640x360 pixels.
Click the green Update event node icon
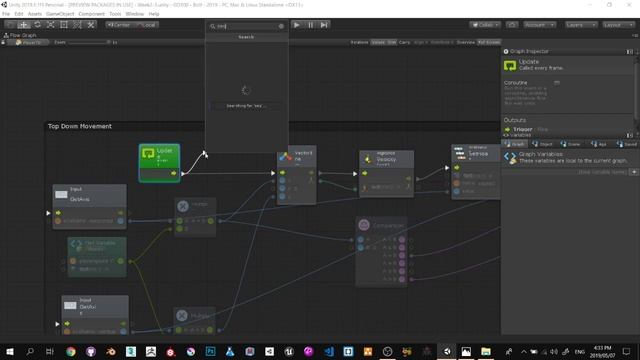[148, 153]
